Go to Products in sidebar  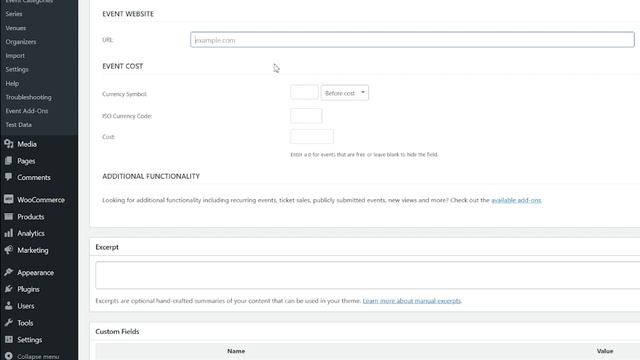coord(31,217)
